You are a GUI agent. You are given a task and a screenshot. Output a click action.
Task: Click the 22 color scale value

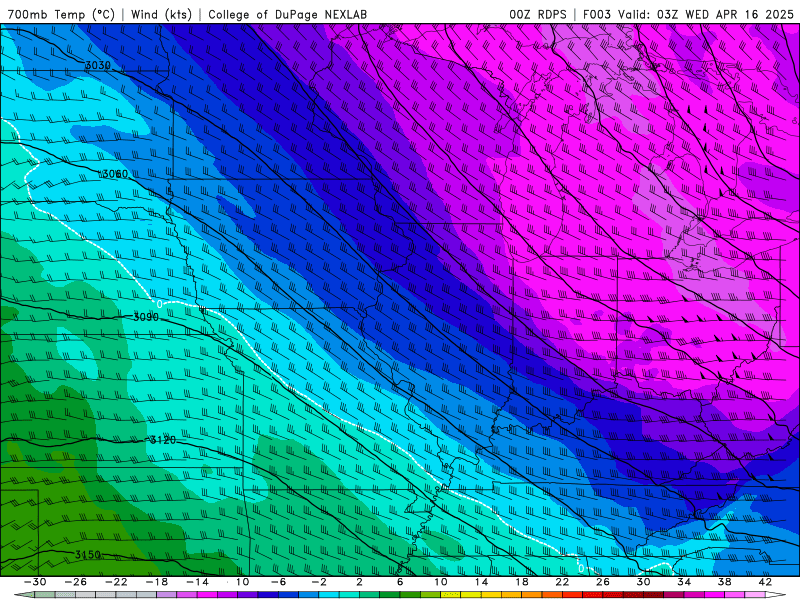click(x=562, y=582)
